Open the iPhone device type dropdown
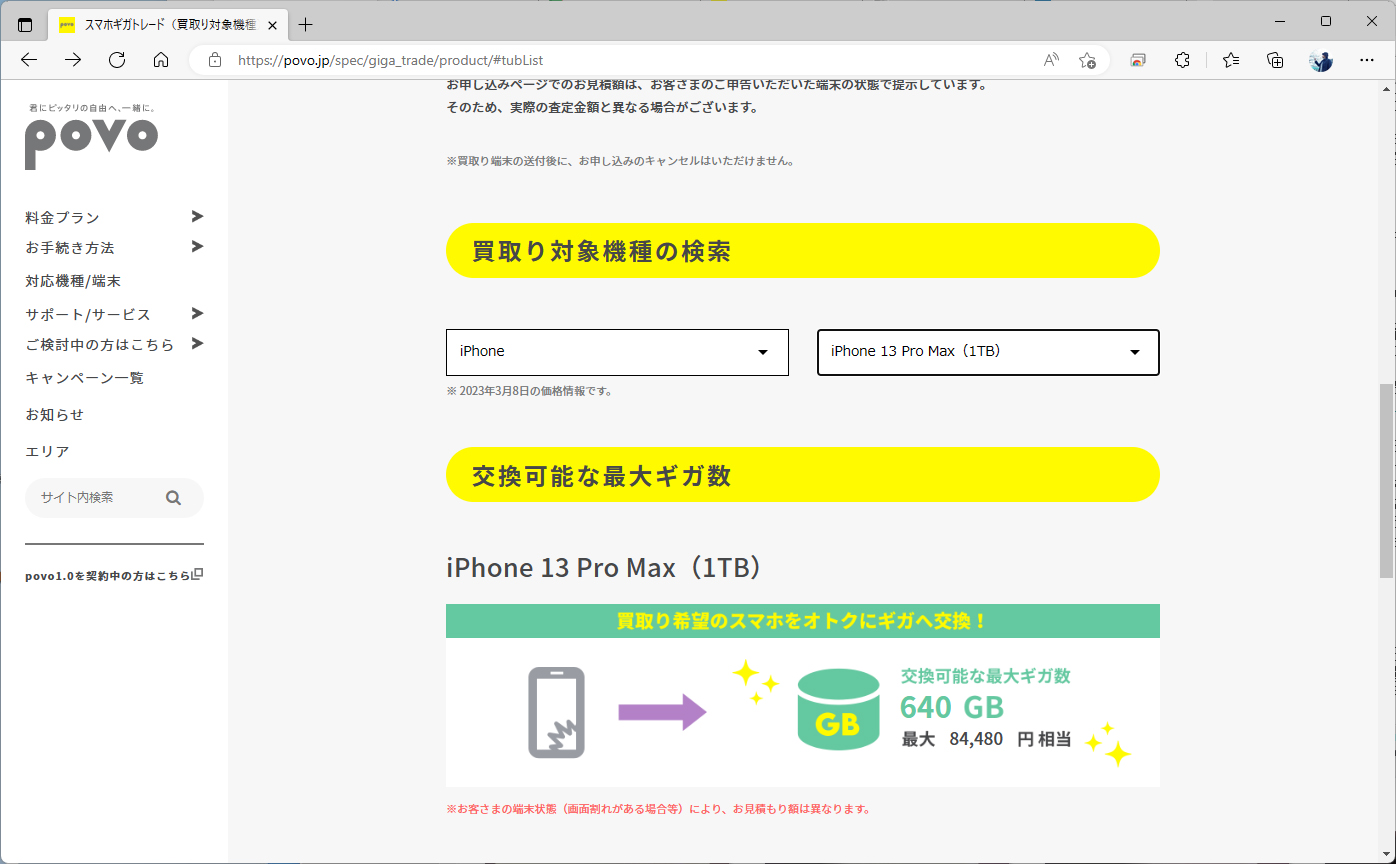Viewport: 1396px width, 864px height. click(x=617, y=352)
